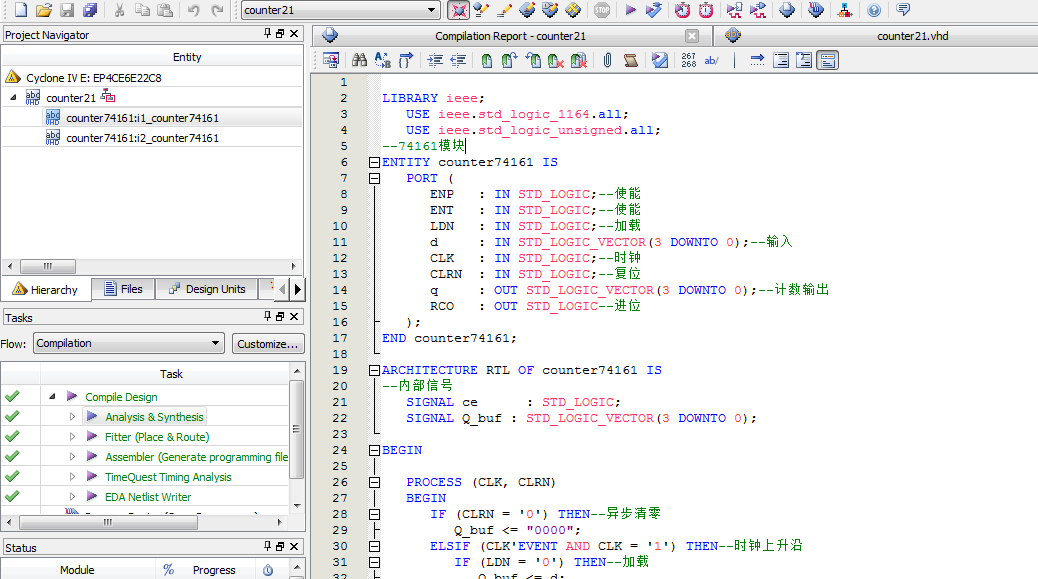
Task: Click the Customize... button
Action: 267,343
